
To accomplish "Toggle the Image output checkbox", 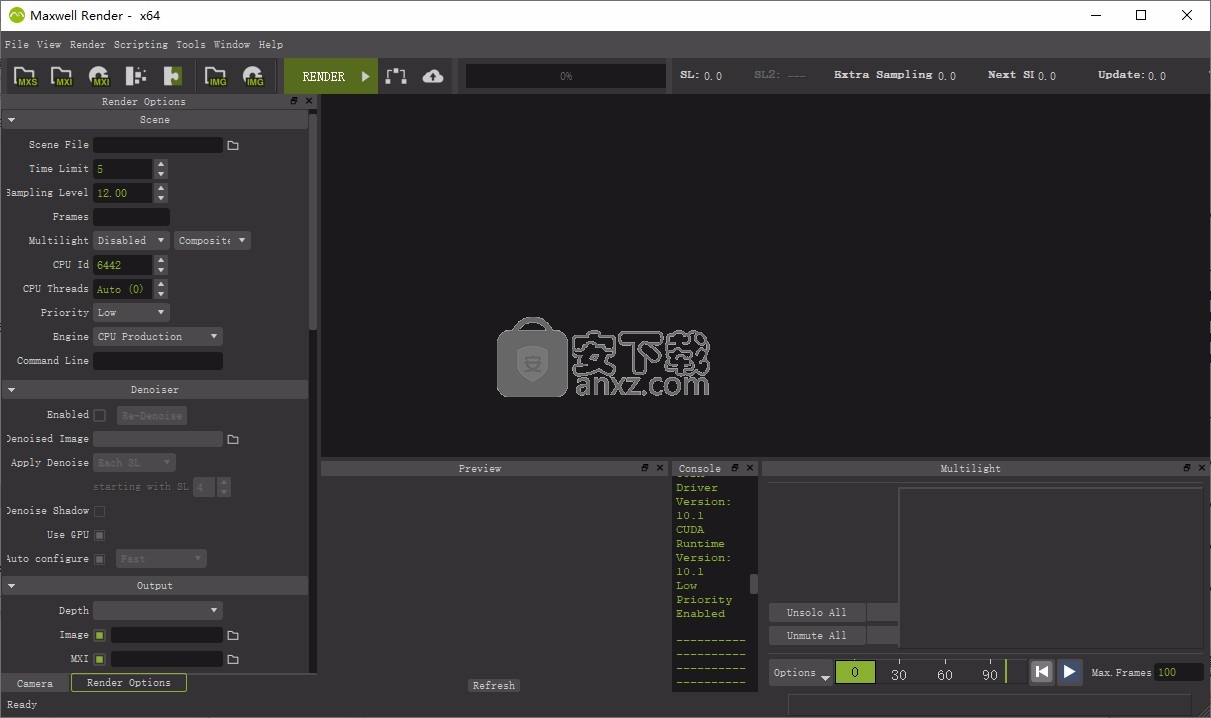I will [100, 635].
